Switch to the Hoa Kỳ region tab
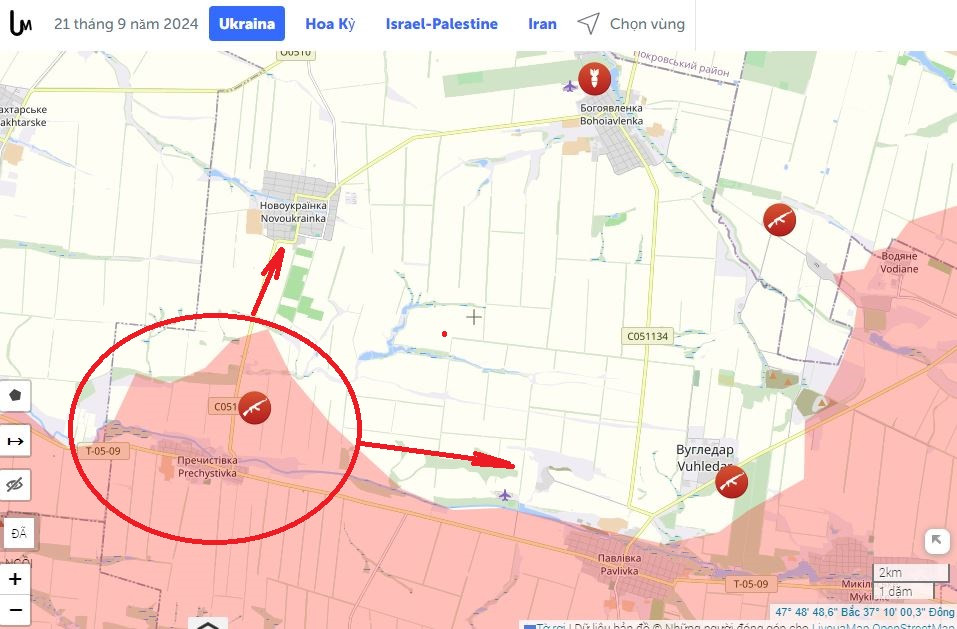957x629 pixels. (x=330, y=23)
